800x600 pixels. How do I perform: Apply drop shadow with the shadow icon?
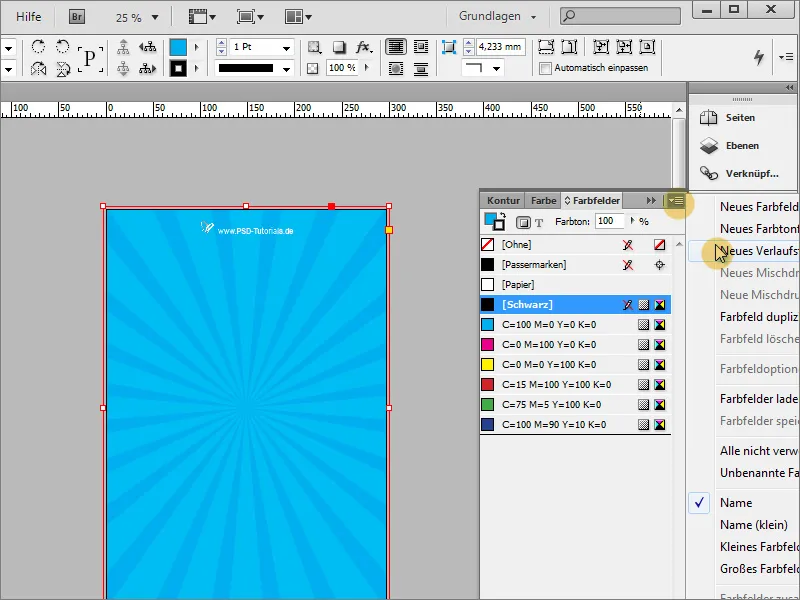339,47
